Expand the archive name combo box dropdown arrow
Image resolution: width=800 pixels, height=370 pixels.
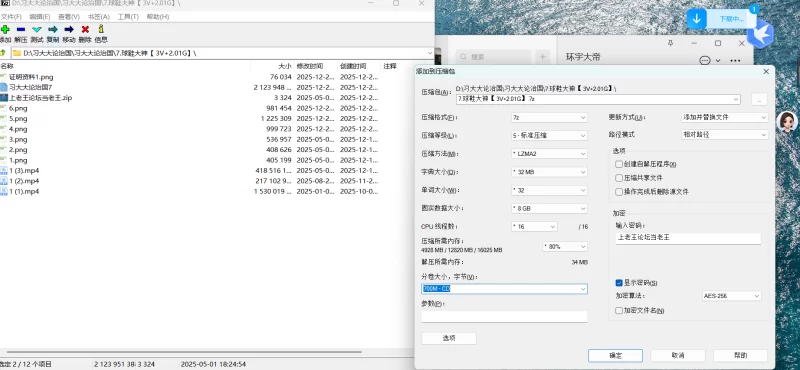[736, 99]
